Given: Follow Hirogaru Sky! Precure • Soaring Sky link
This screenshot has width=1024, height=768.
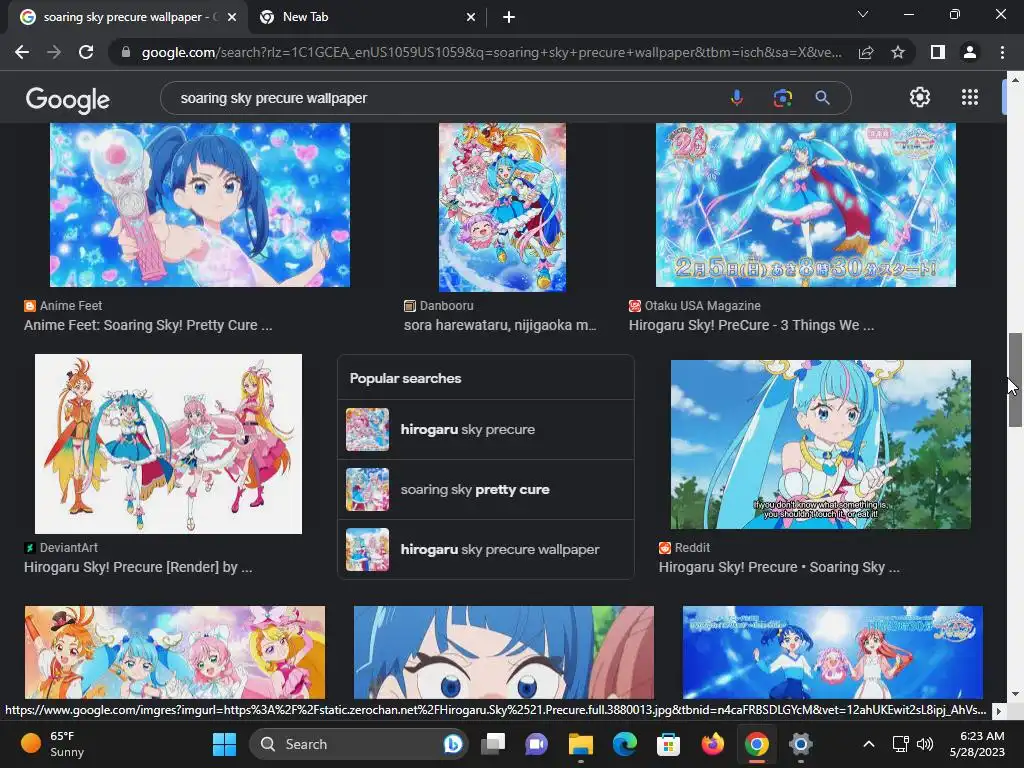Looking at the screenshot, I should point(779,567).
